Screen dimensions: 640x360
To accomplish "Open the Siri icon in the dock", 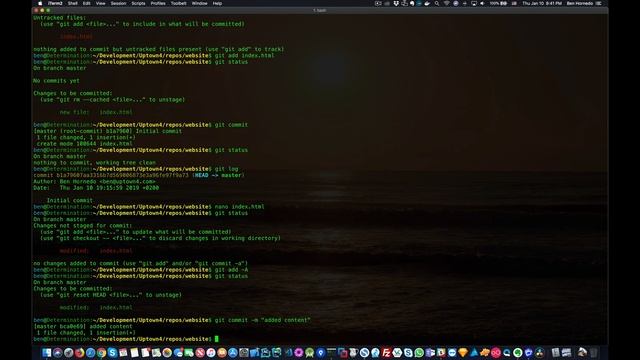I will point(58,353).
